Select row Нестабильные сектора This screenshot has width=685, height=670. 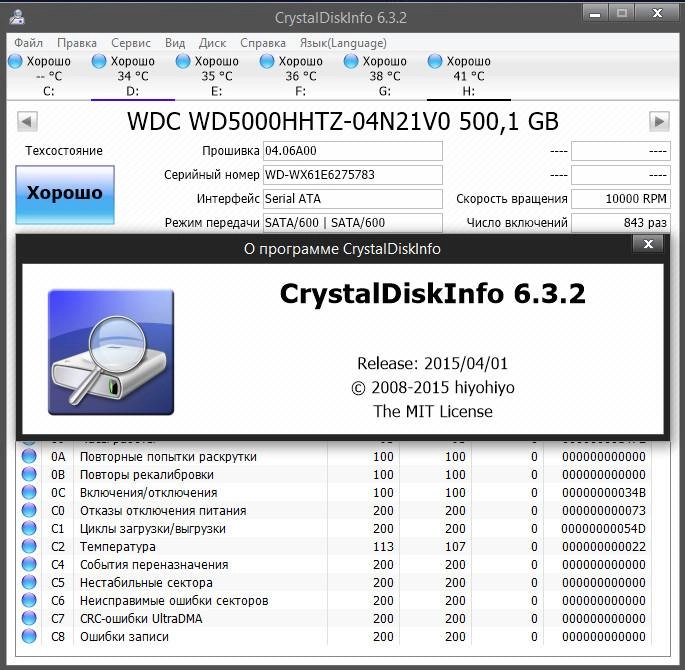tap(334, 582)
